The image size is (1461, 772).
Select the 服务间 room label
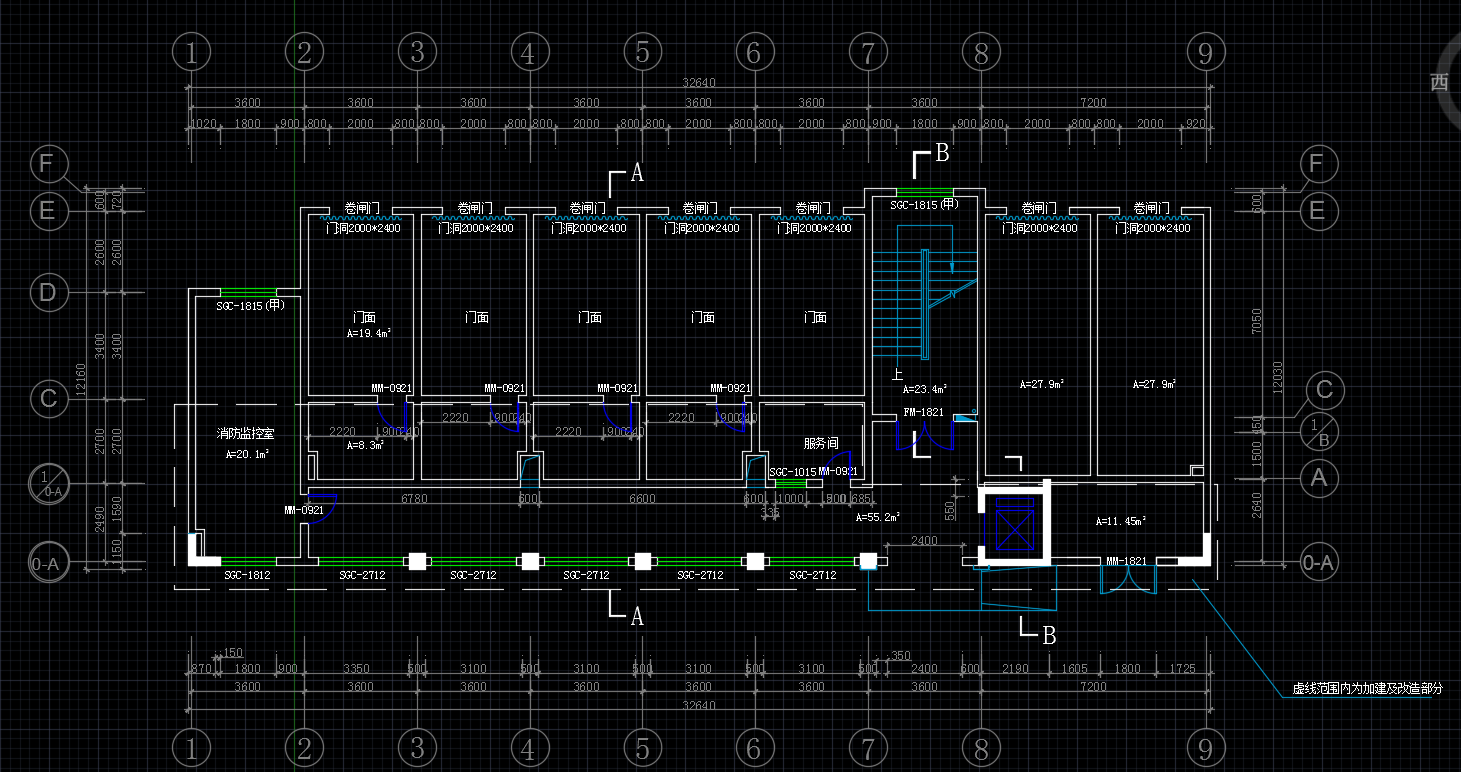coord(820,442)
